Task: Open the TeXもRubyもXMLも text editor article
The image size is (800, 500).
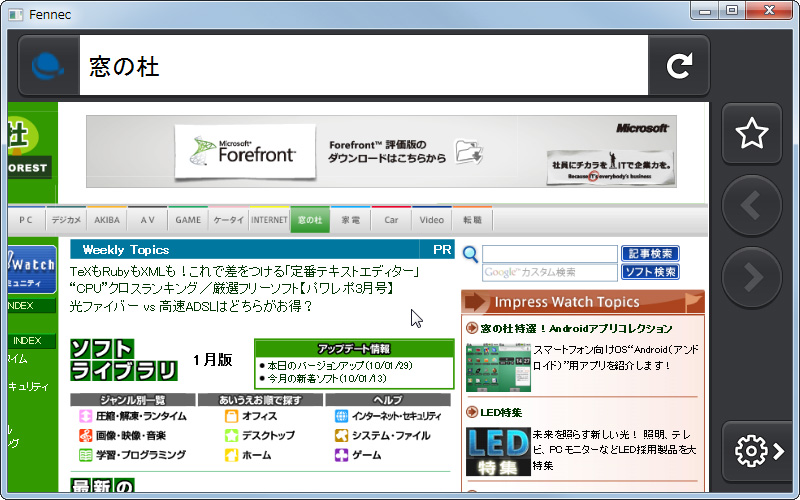Action: coord(244,271)
